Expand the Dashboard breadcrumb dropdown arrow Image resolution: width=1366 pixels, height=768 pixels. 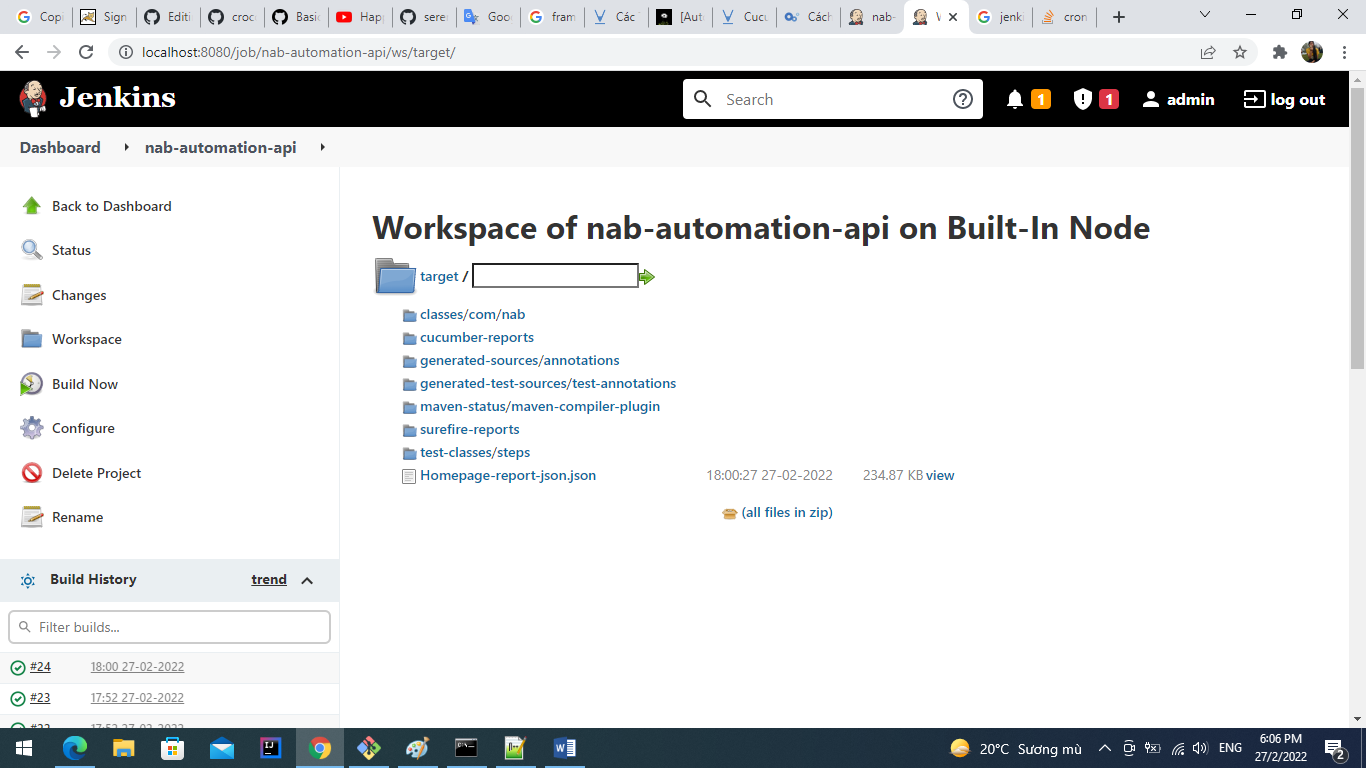(126, 147)
